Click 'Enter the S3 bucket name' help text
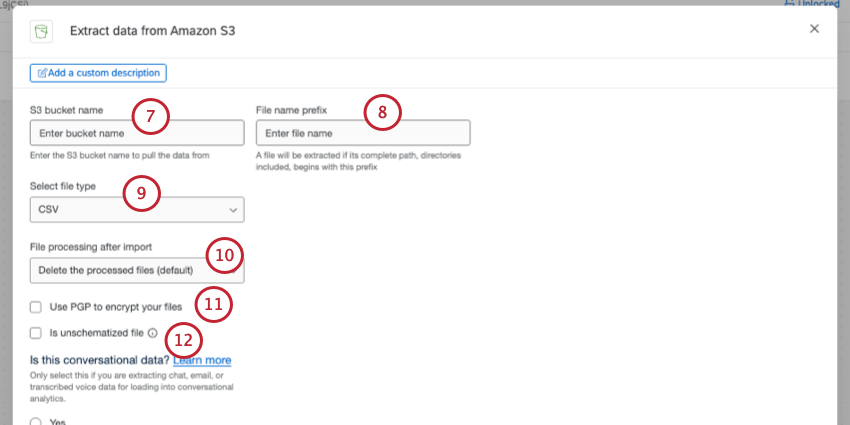 120,156
